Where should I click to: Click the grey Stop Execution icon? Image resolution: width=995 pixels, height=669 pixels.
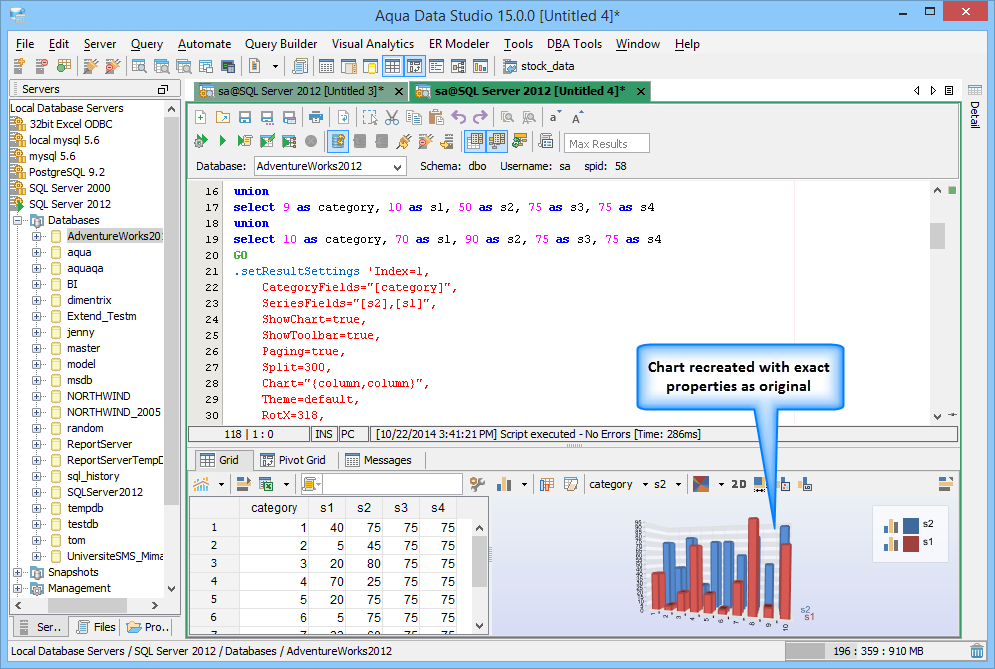point(310,141)
